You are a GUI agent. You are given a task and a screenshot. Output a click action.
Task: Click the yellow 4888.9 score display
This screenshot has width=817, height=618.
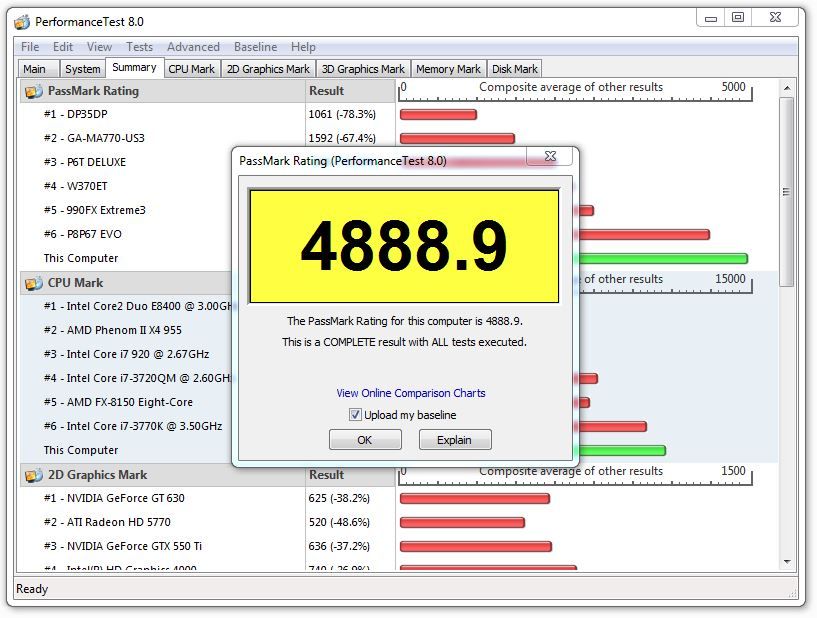pyautogui.click(x=404, y=246)
